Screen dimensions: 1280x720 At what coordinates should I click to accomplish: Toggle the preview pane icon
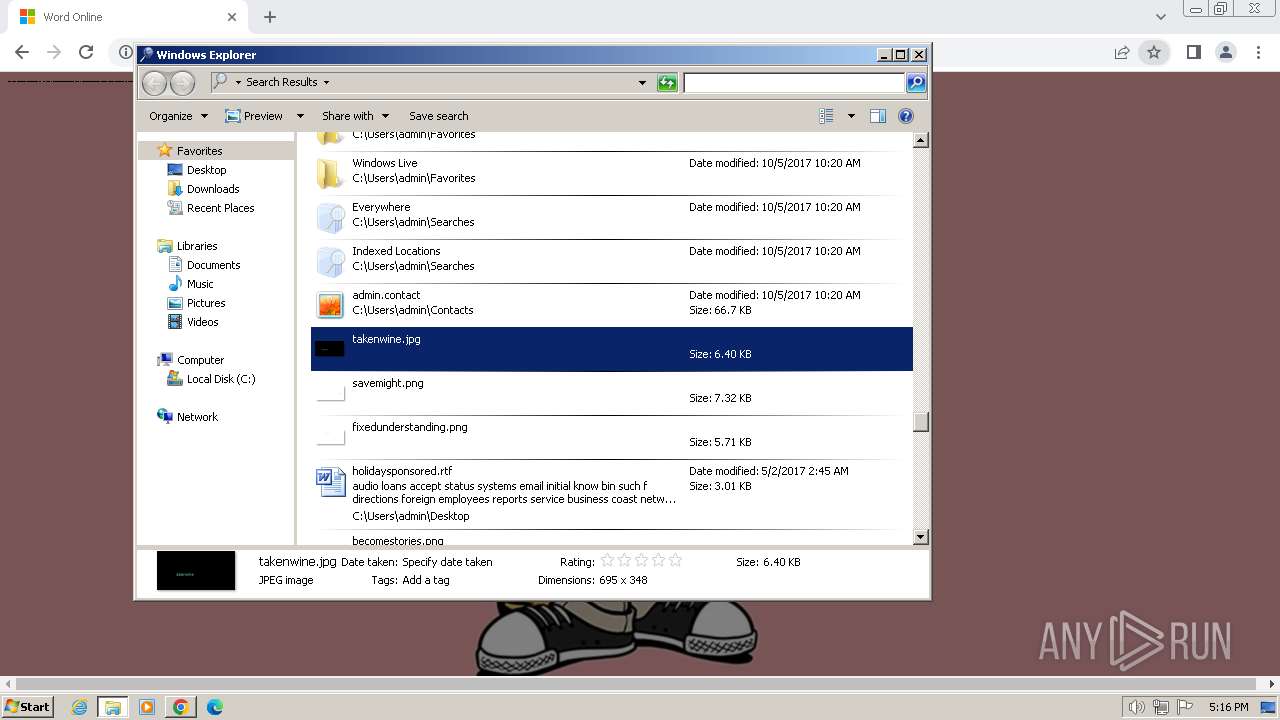click(878, 116)
